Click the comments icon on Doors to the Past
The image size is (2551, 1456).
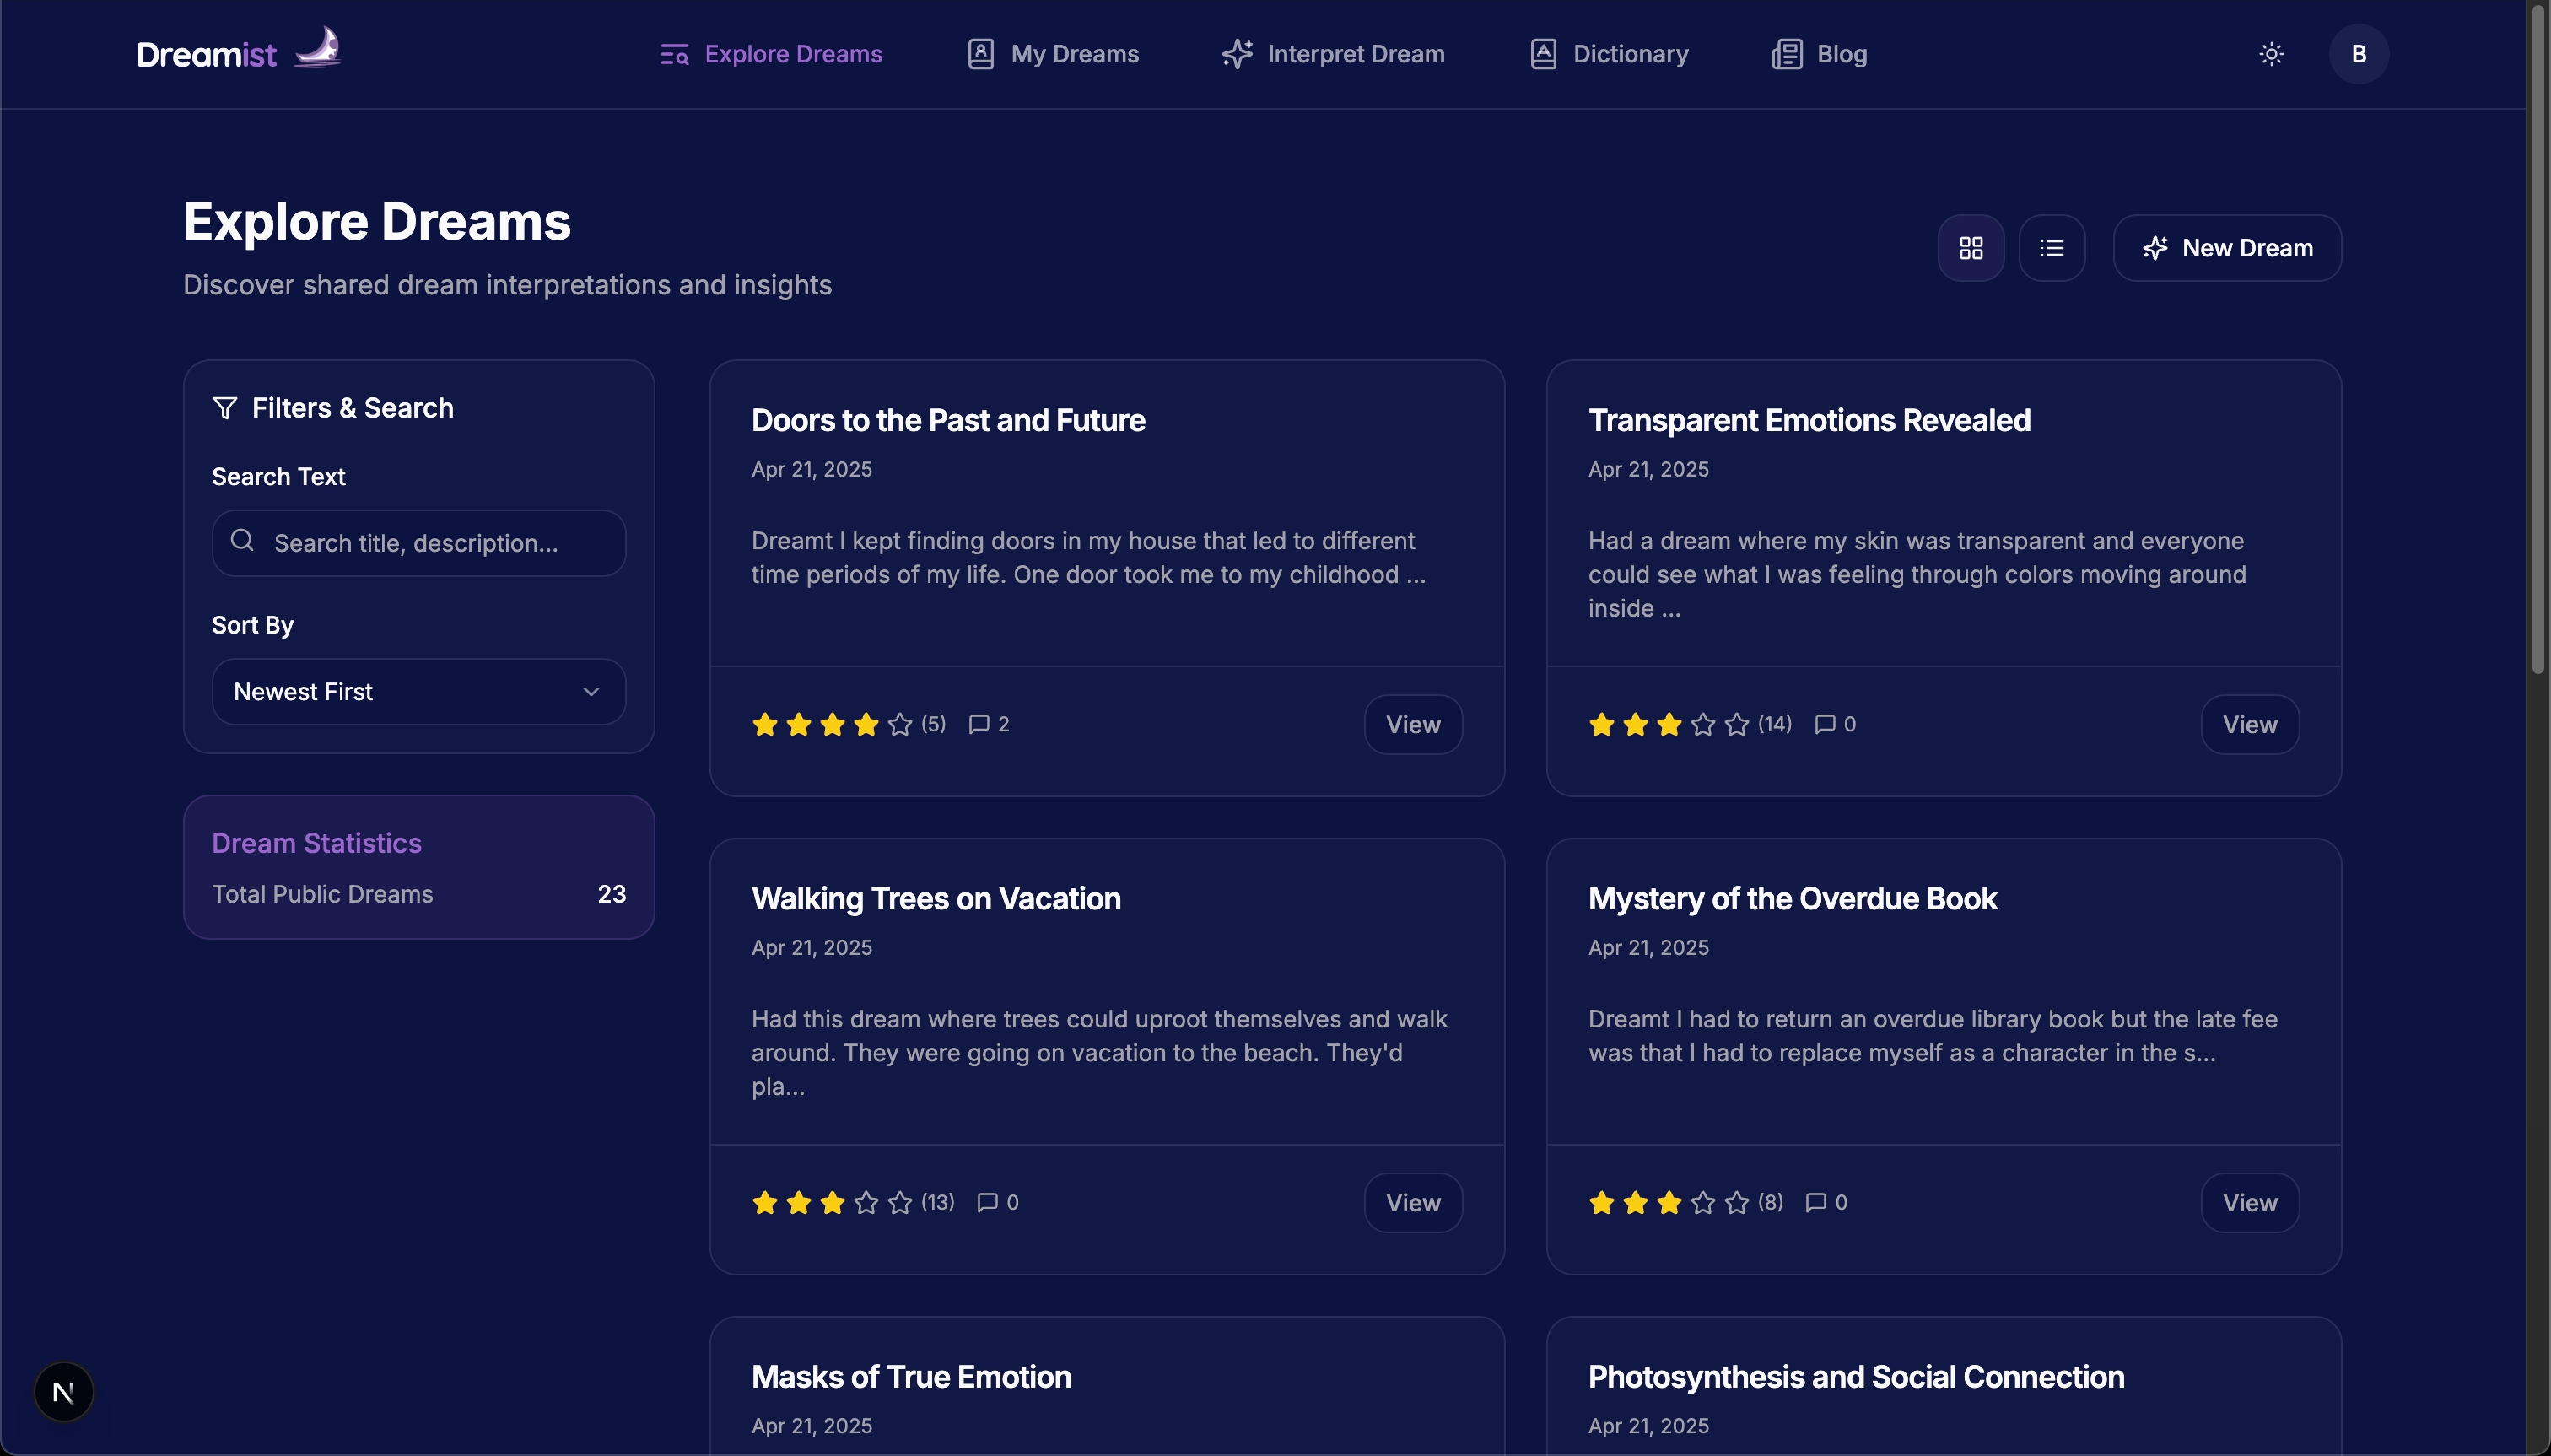978,724
